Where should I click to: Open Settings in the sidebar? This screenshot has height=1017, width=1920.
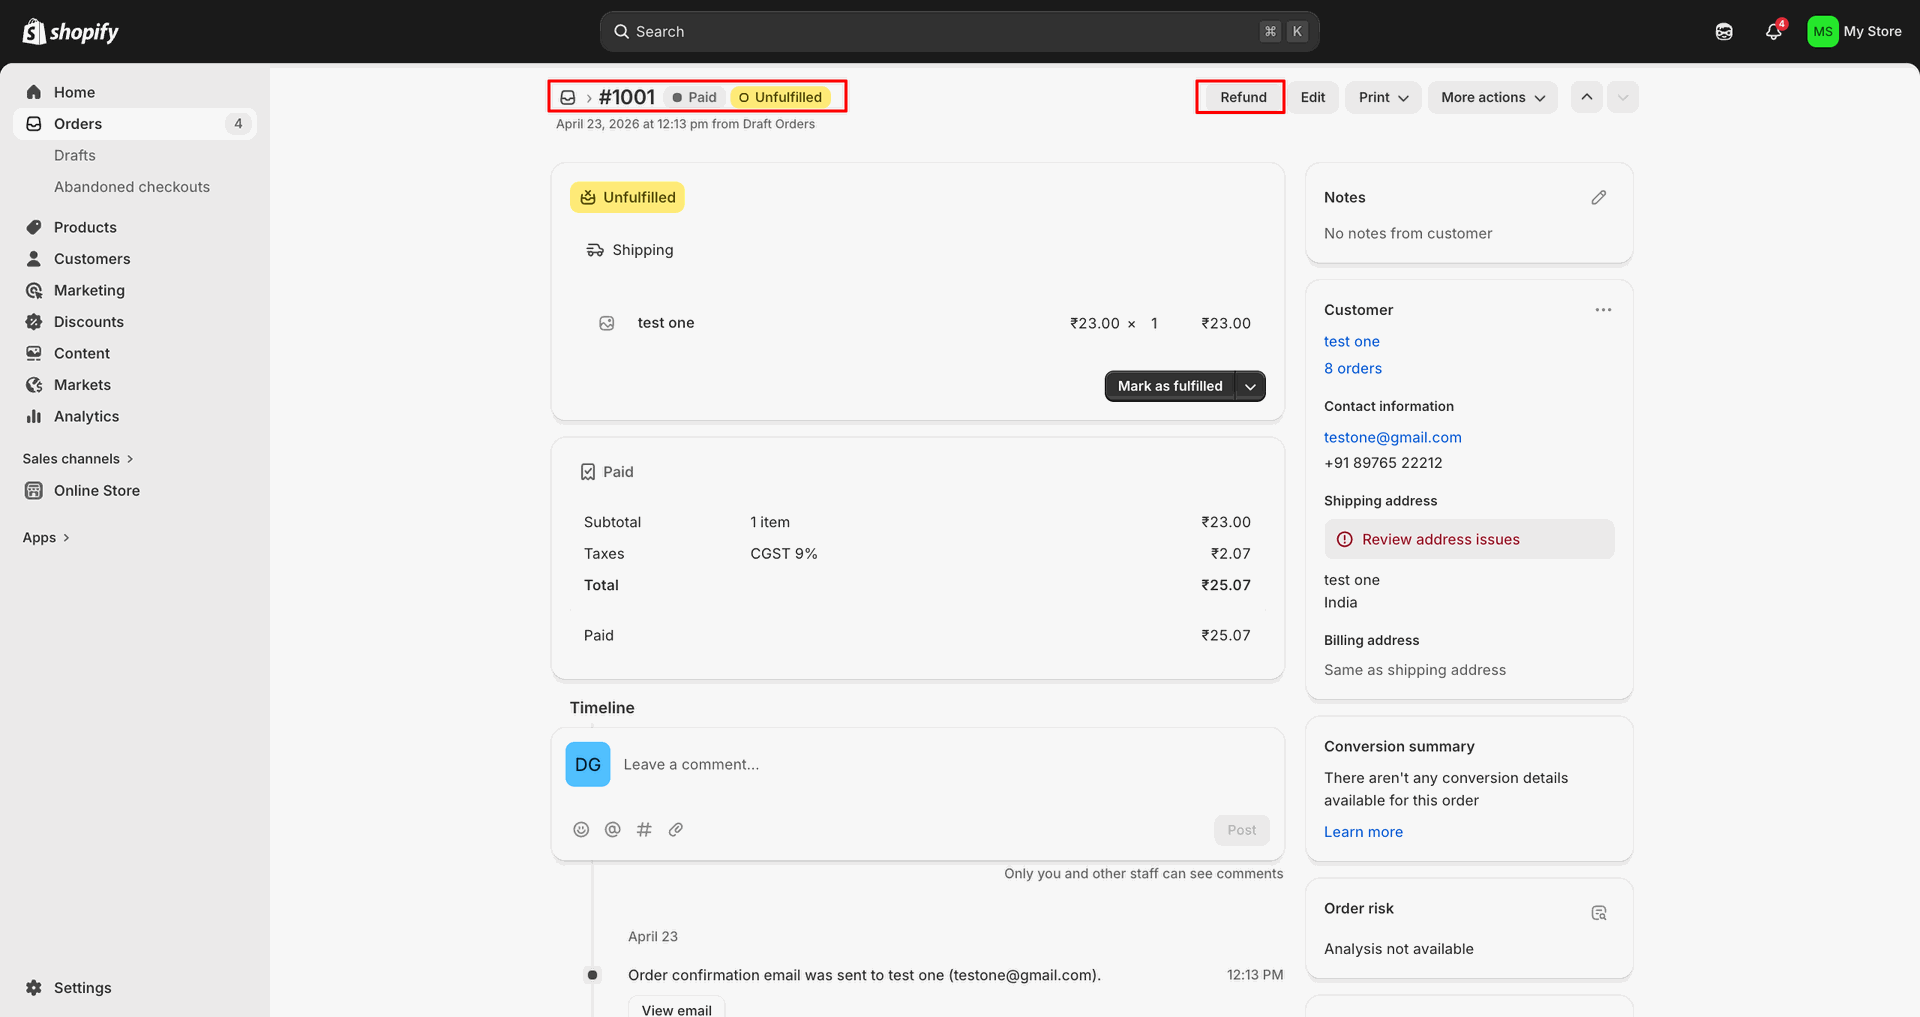point(135,987)
